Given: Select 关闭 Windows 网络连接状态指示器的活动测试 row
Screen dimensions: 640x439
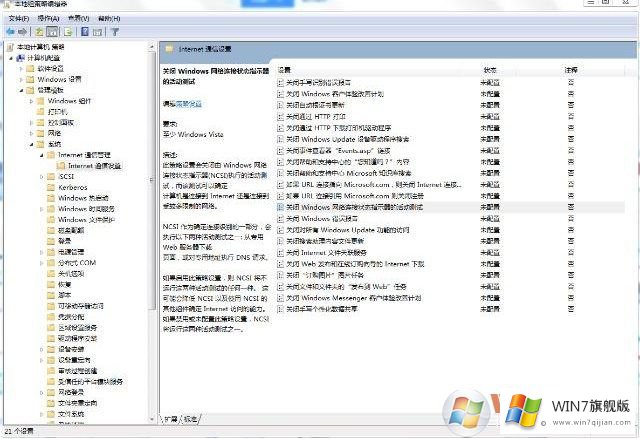Looking at the screenshot, I should click(451, 207).
